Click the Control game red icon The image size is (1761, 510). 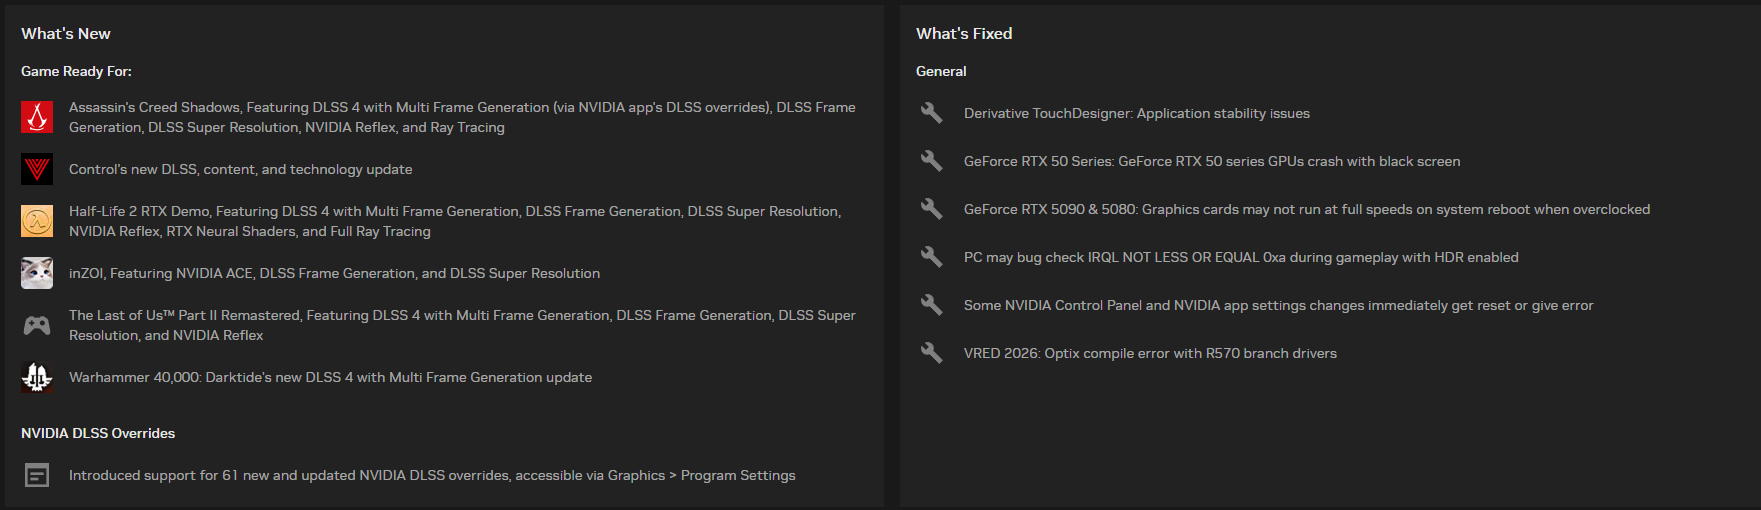(x=37, y=169)
